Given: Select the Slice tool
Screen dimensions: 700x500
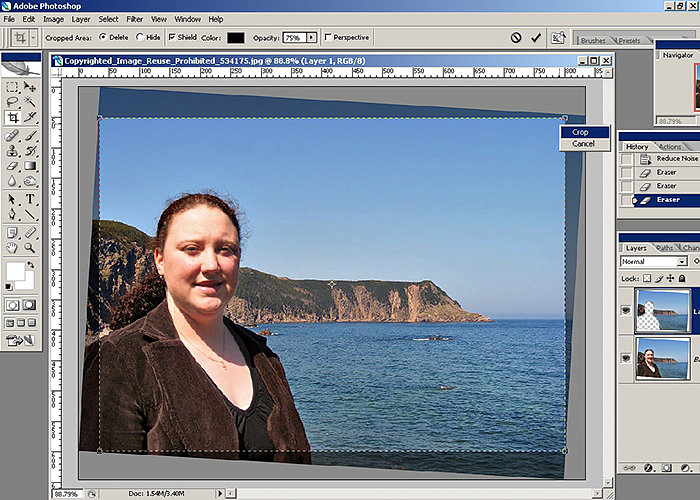Looking at the screenshot, I should (x=30, y=118).
